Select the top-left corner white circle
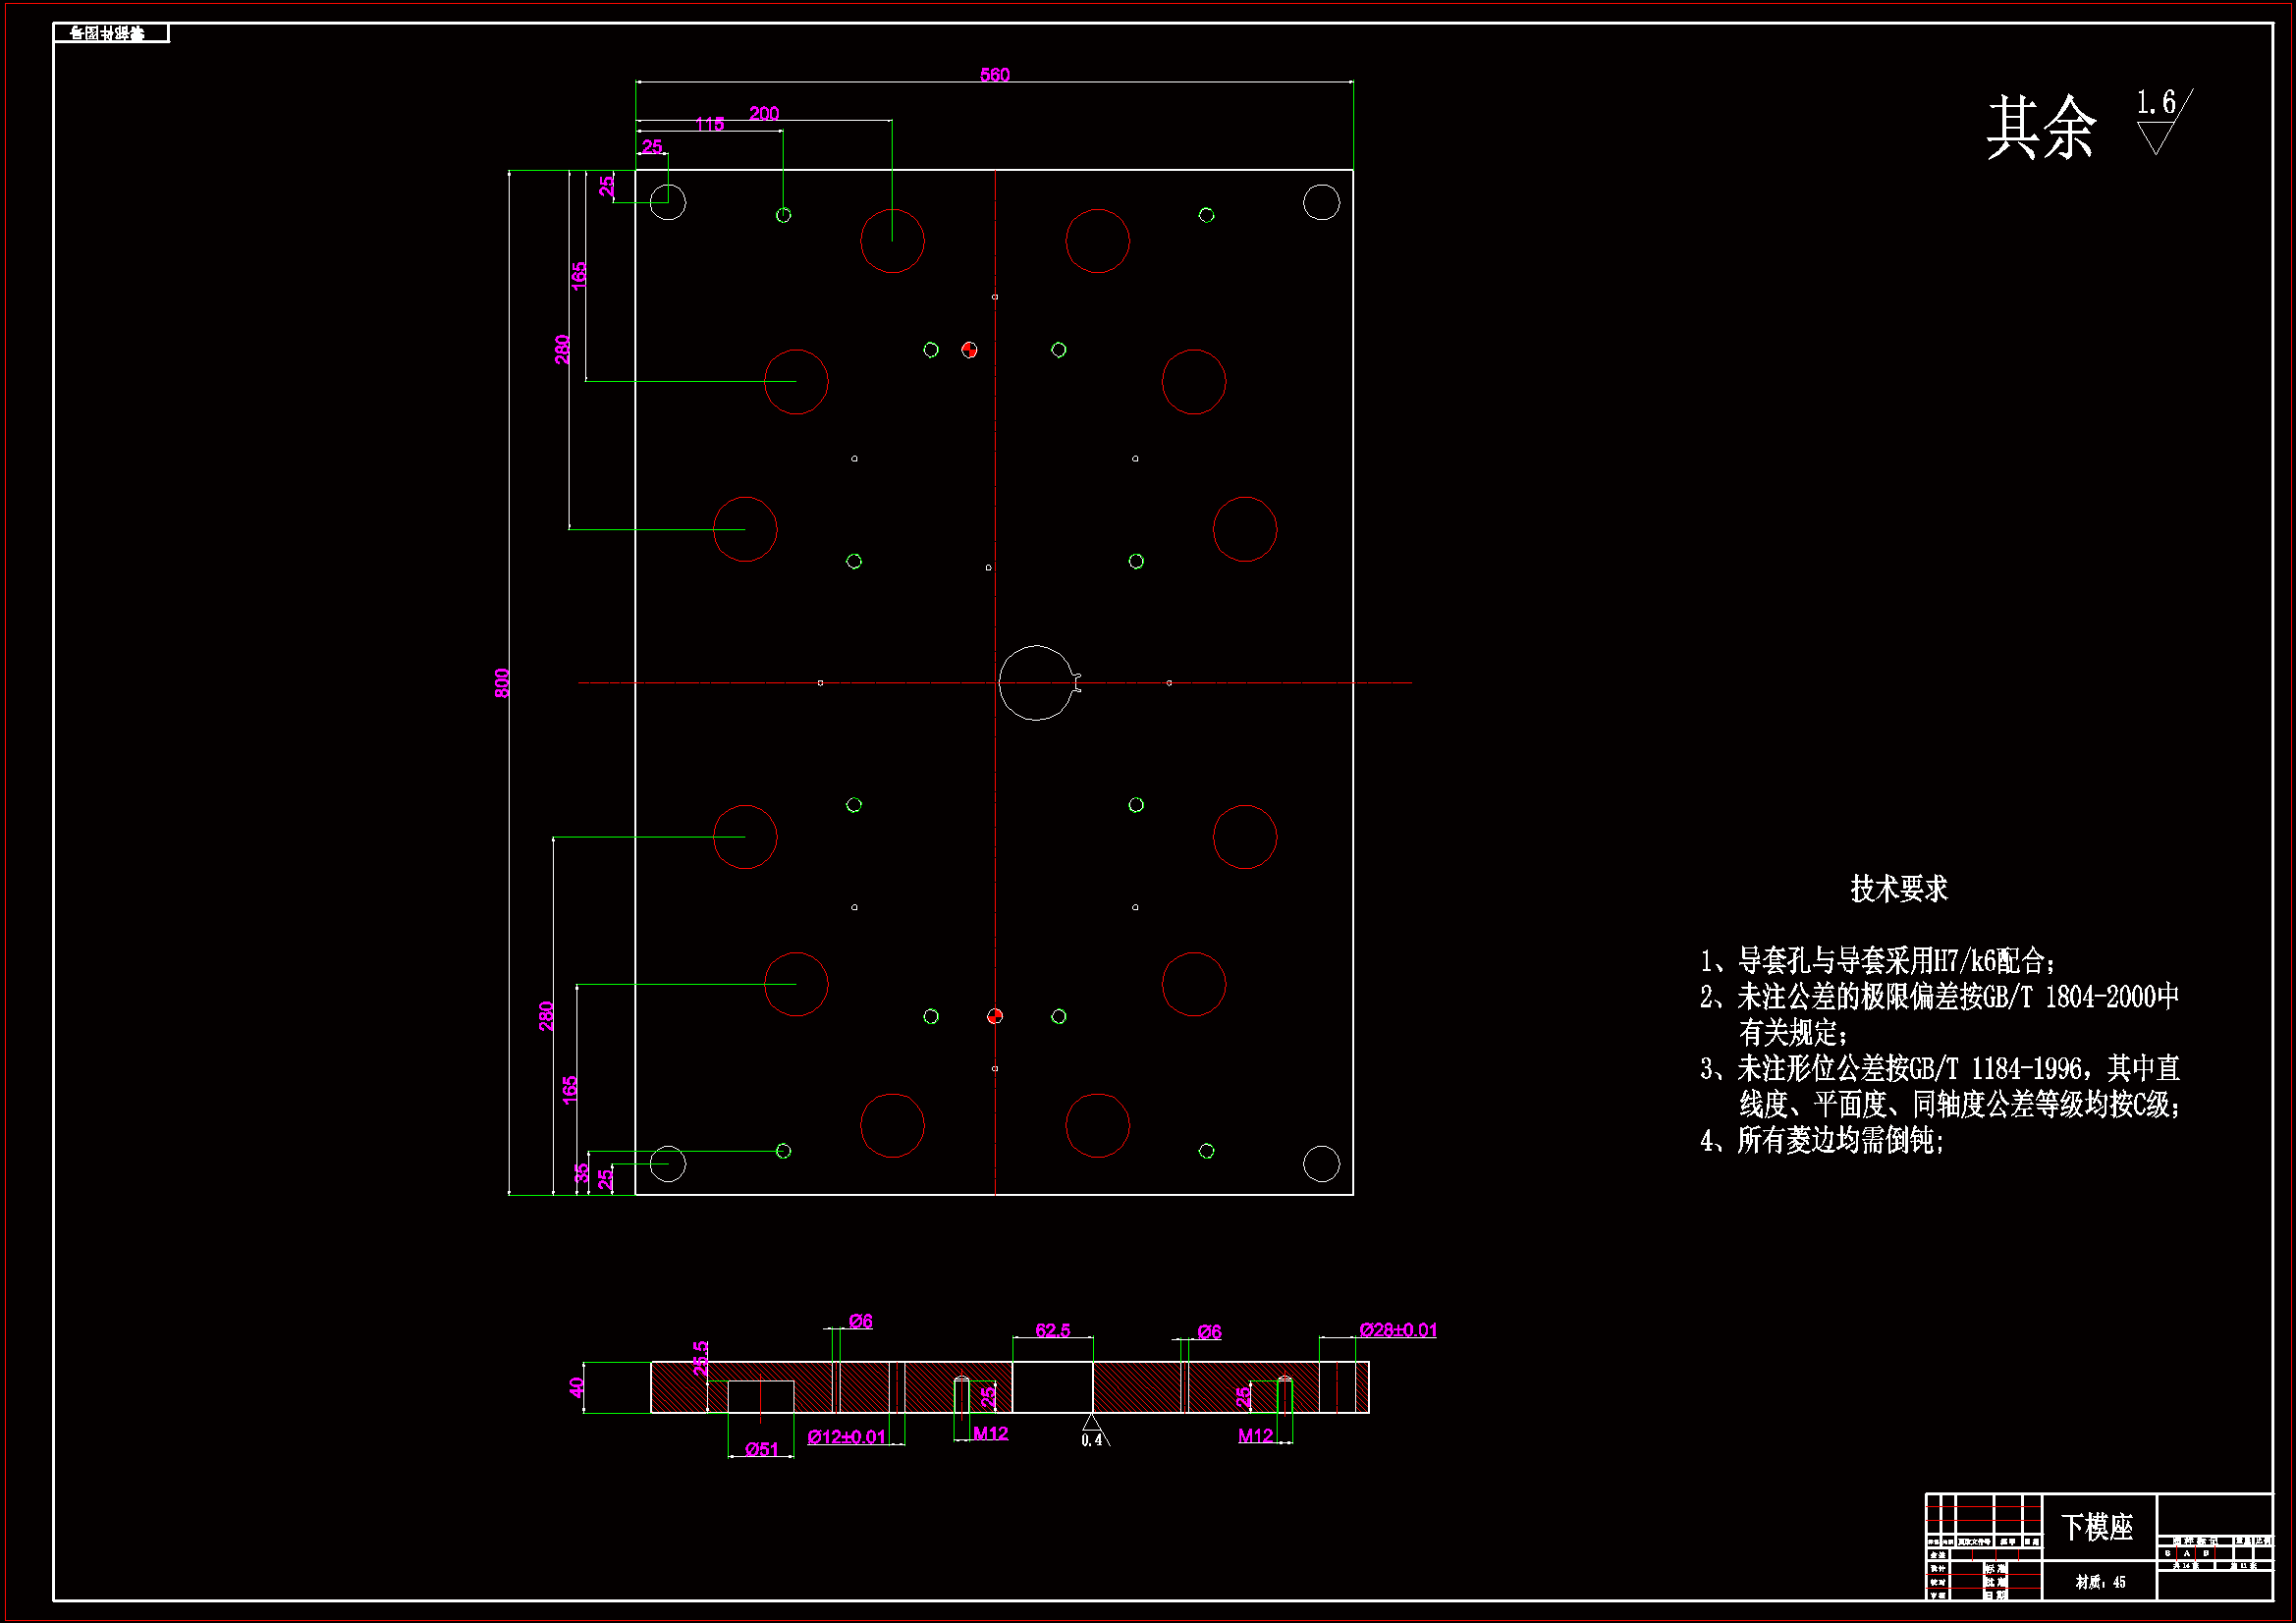The image size is (2296, 1623). tap(668, 203)
